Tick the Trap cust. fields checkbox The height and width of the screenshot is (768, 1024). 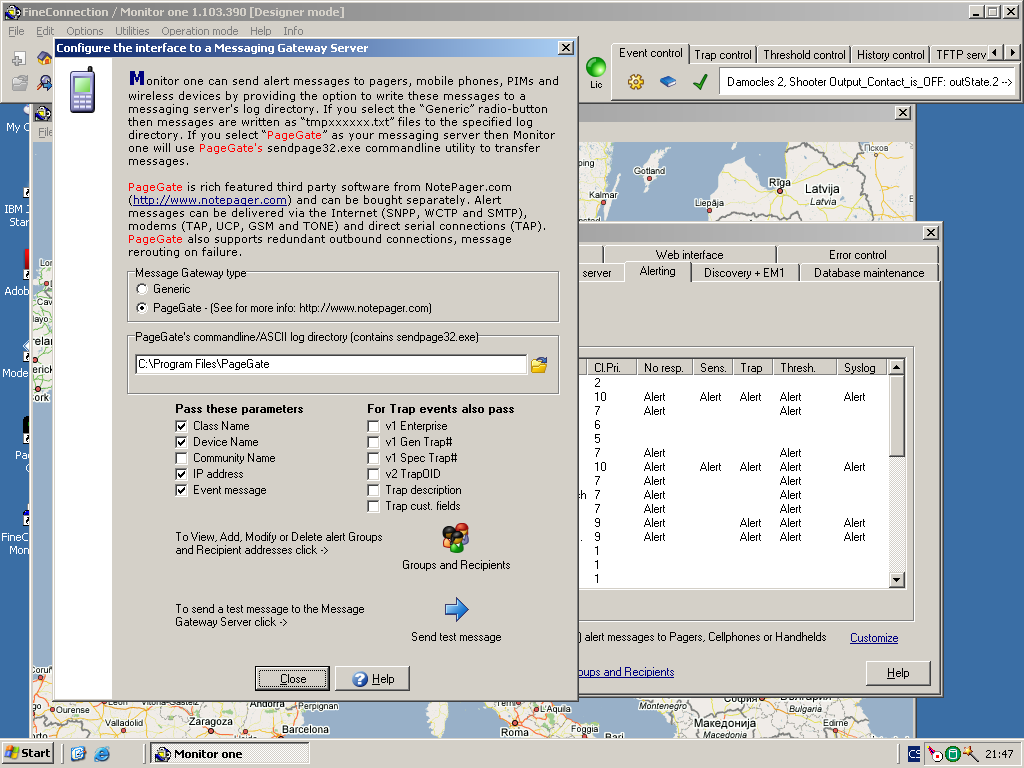(374, 506)
